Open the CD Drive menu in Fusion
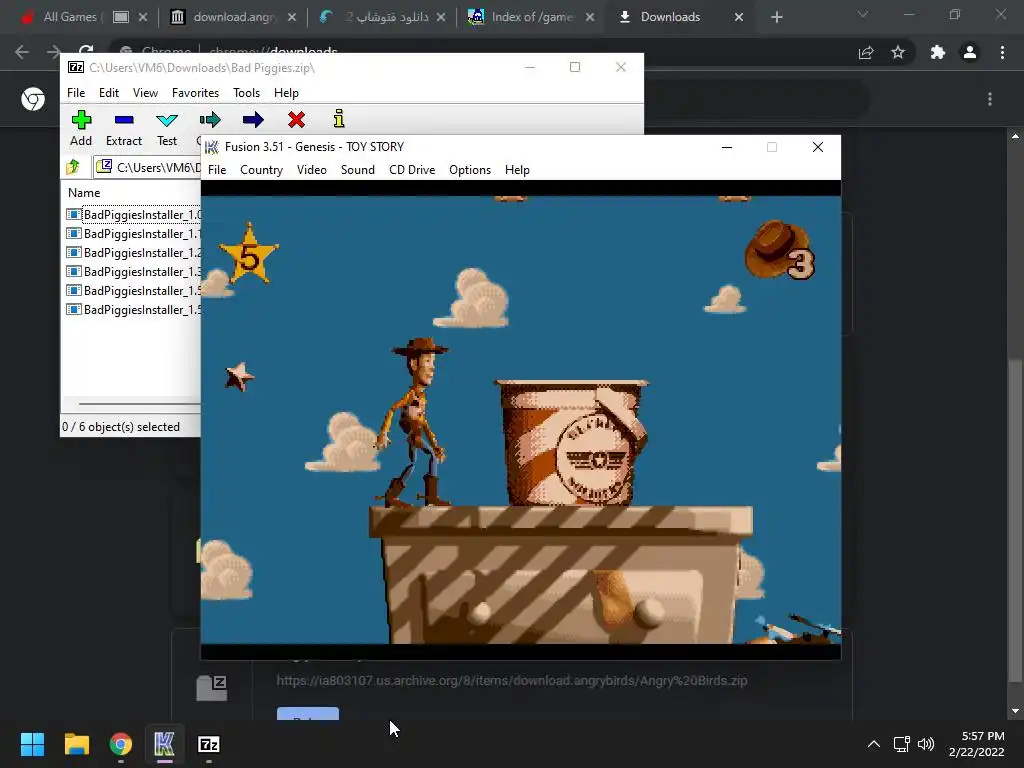This screenshot has height=768, width=1024. click(x=412, y=170)
